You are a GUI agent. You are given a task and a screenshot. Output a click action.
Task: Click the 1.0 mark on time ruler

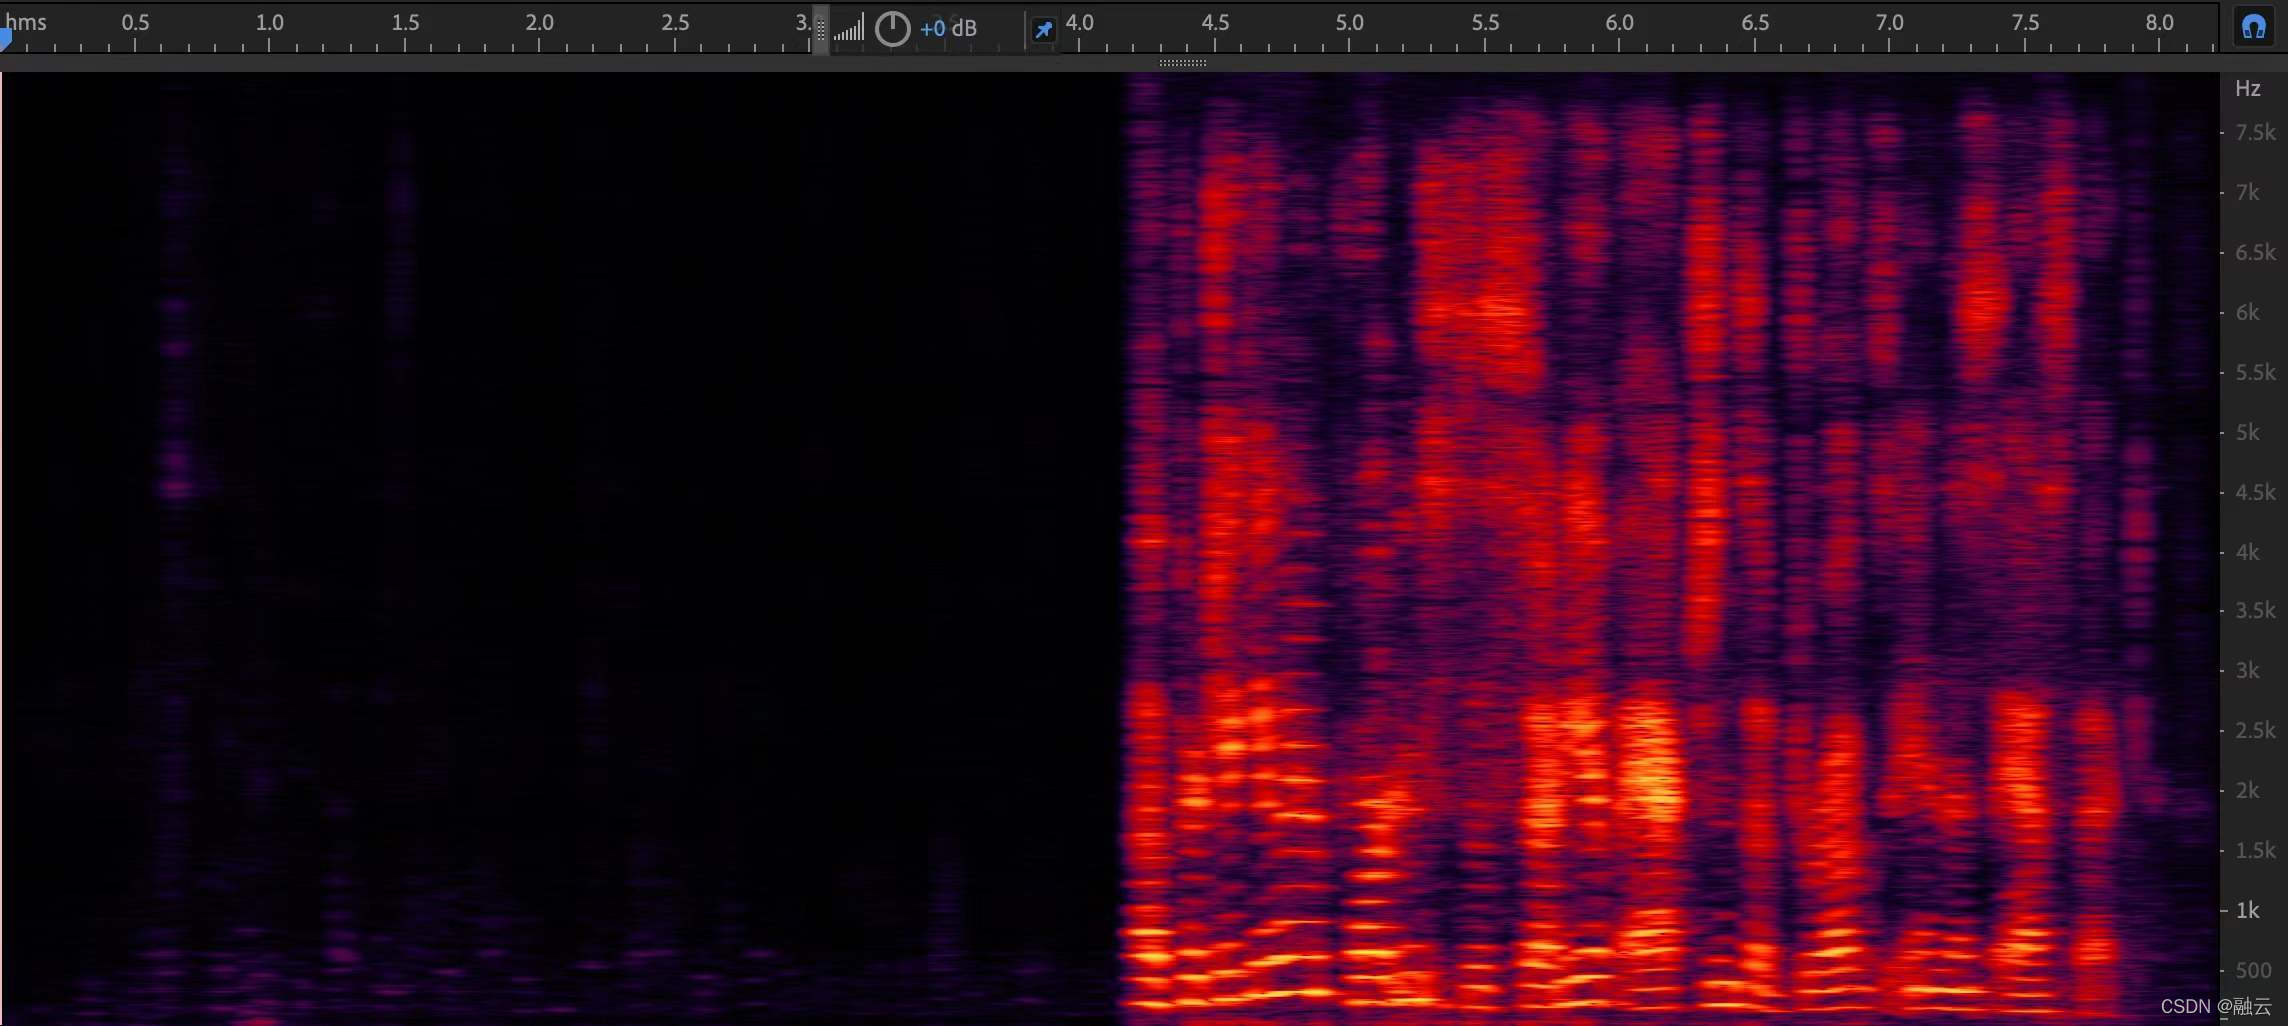[269, 22]
